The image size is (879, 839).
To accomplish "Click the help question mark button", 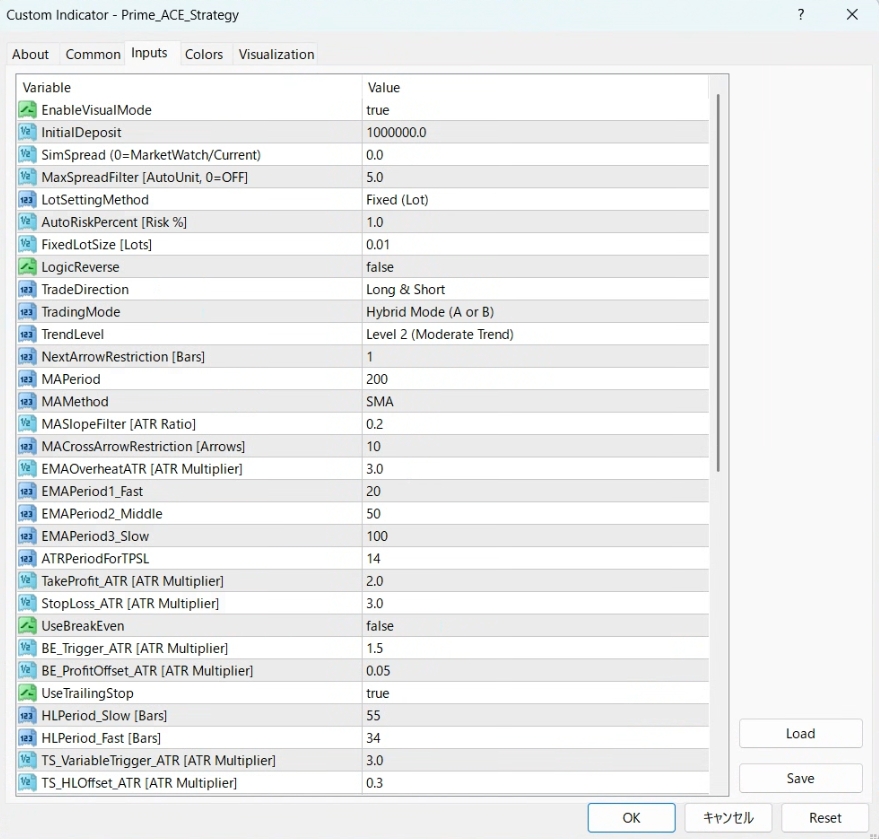I will pyautogui.click(x=801, y=15).
